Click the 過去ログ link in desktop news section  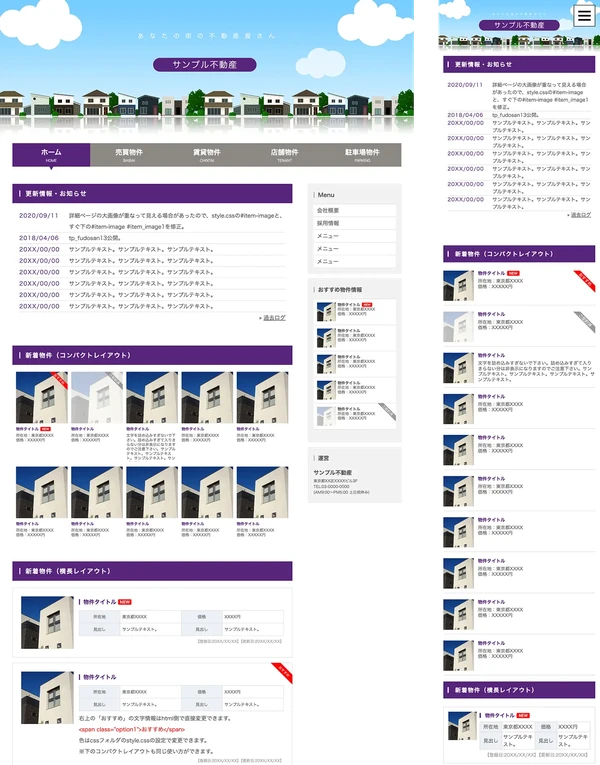point(273,318)
